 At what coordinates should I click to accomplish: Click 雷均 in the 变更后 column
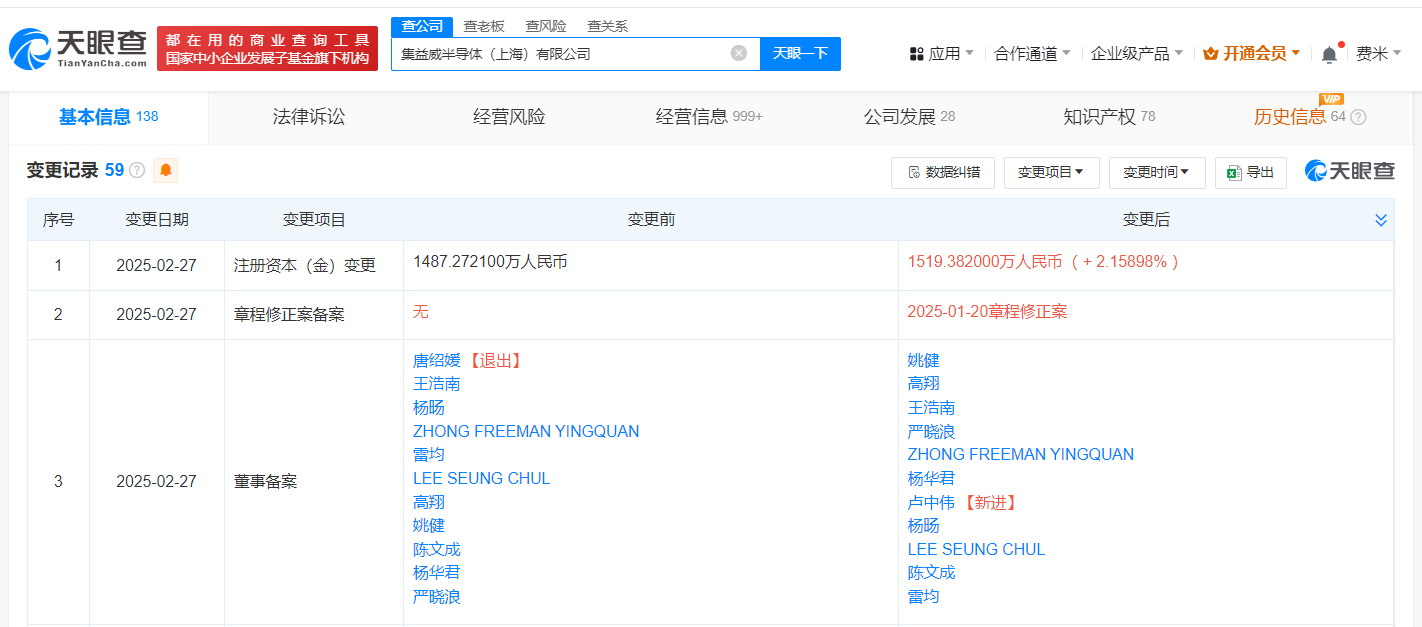coord(924,597)
